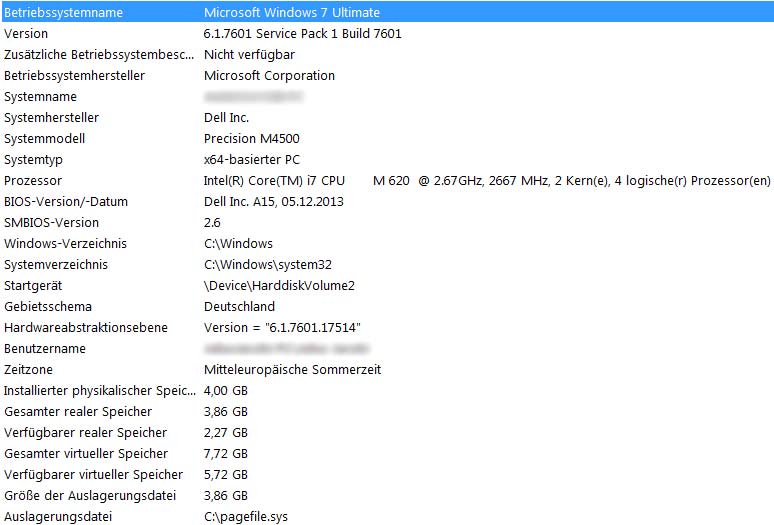Select 'Installierter physikalischer Speic...' label
The height and width of the screenshot is (525, 774).
100,391
